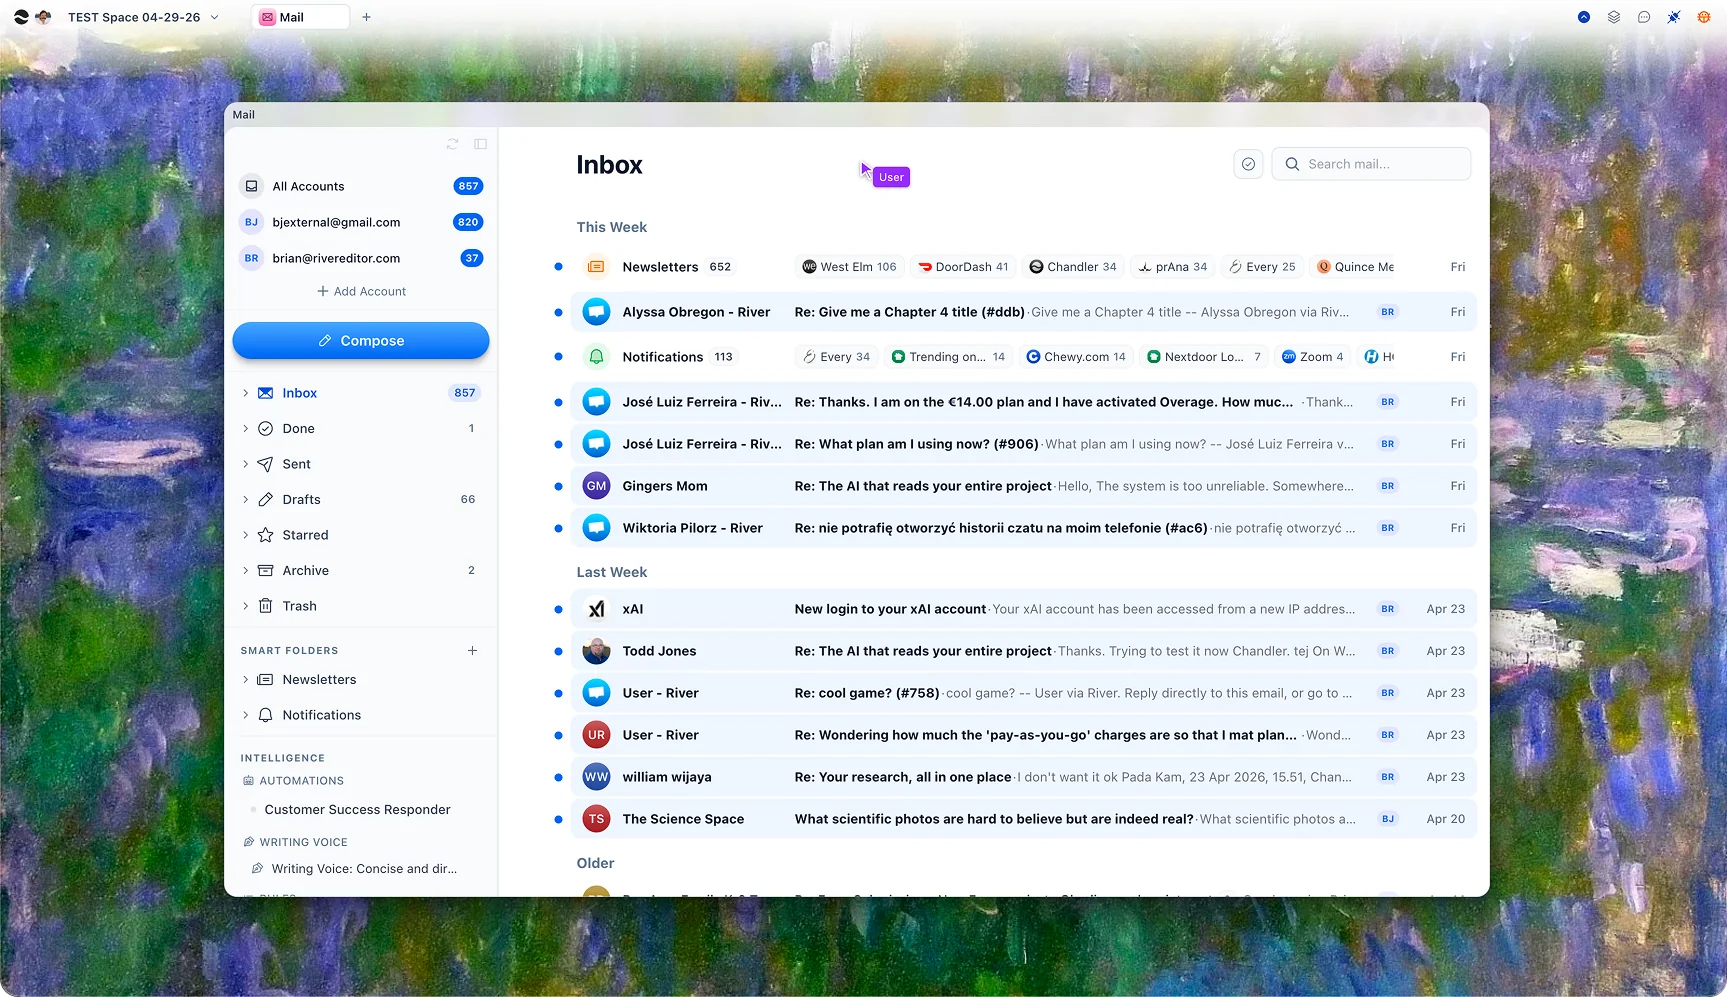
Task: Click the Starred star icon
Action: (x=265, y=535)
